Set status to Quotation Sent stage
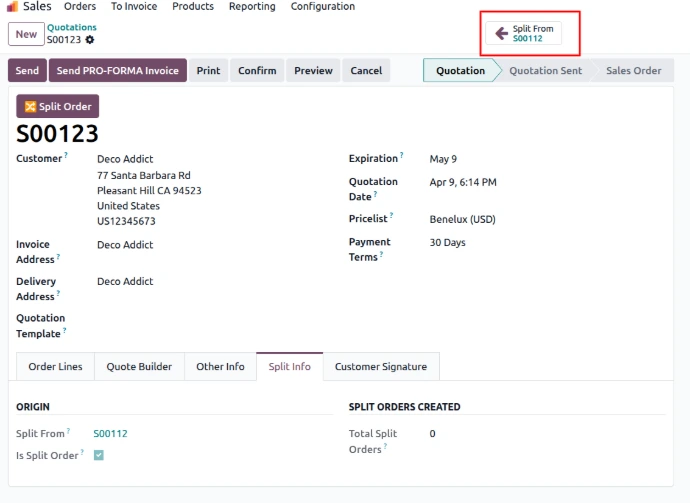The height and width of the screenshot is (503, 690). point(545,71)
